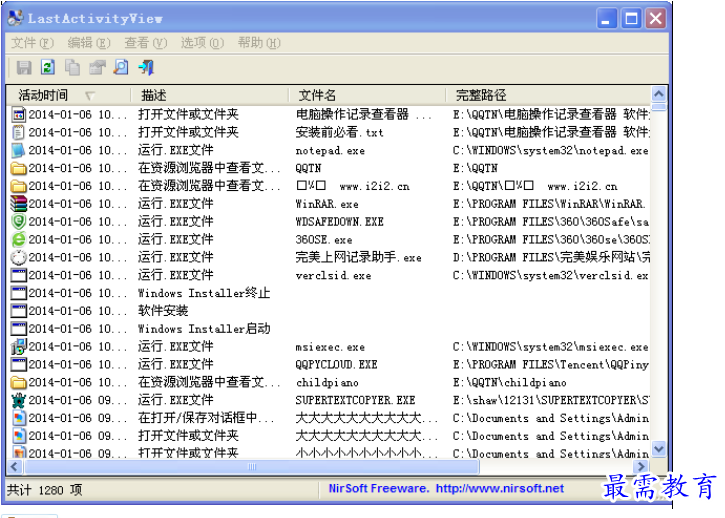
Task: Click the WDSAFEDOWN.EXE shield icon
Action: 18,222
